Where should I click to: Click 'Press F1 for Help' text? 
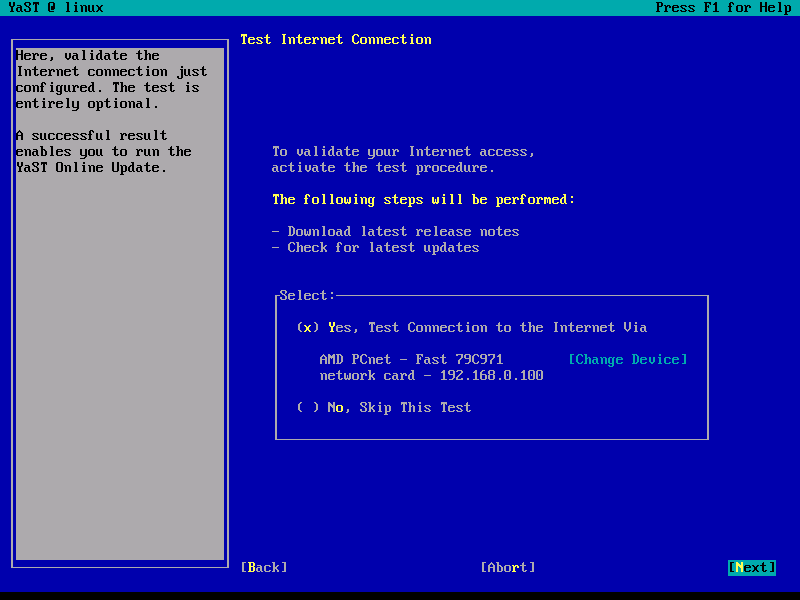click(x=723, y=8)
